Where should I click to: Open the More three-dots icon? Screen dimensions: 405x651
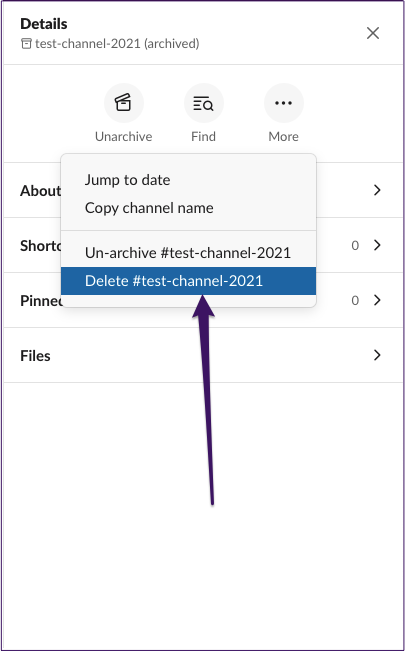(284, 103)
